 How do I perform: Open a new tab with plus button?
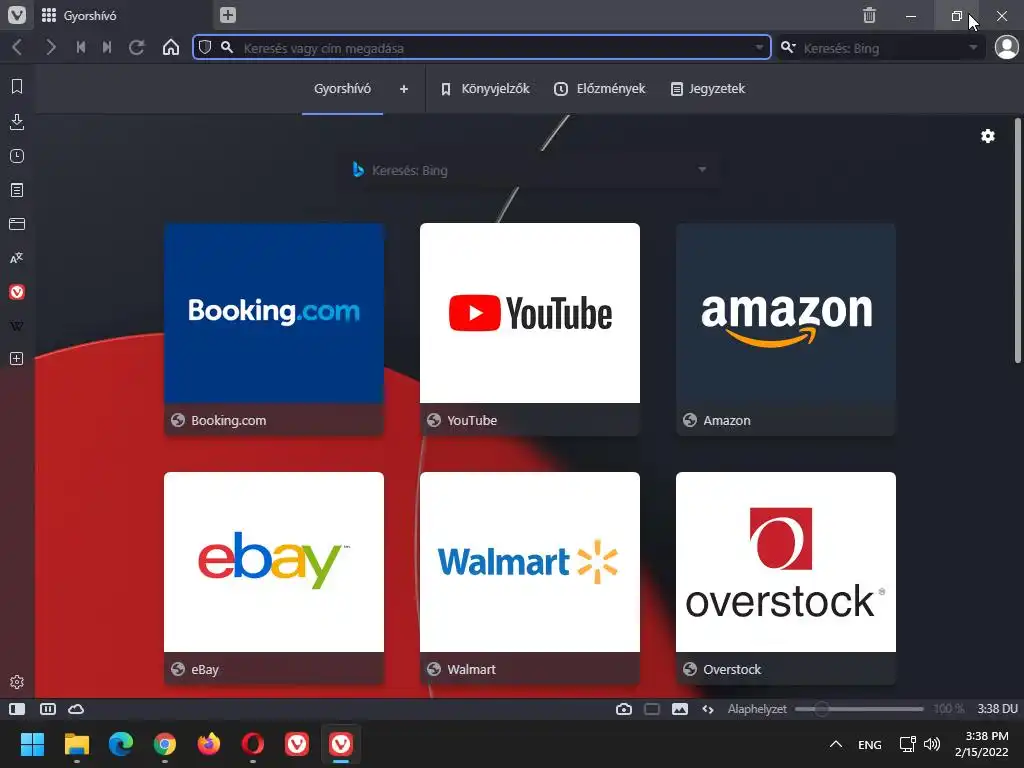[227, 15]
